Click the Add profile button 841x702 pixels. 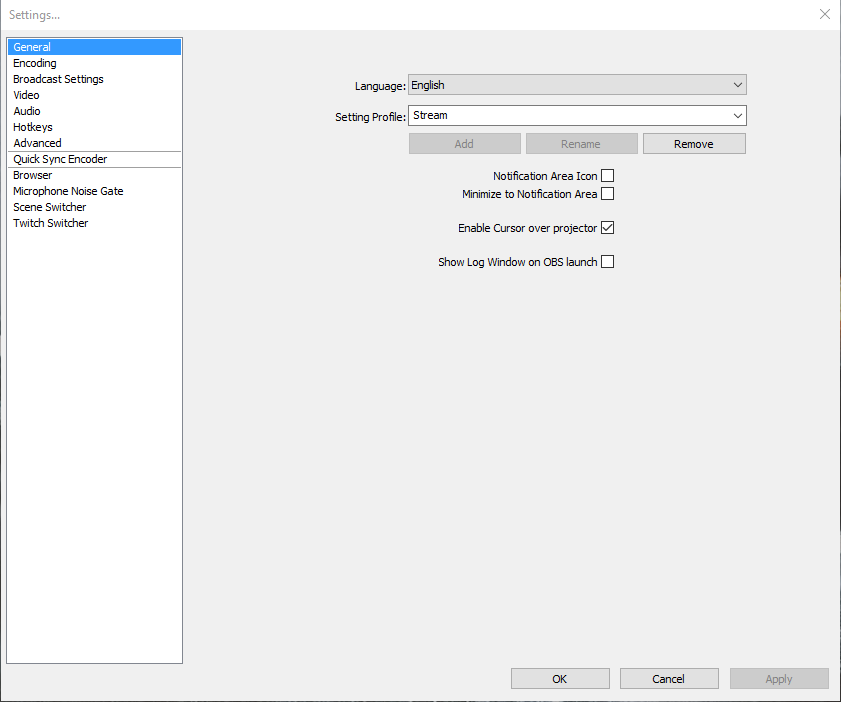pos(464,144)
